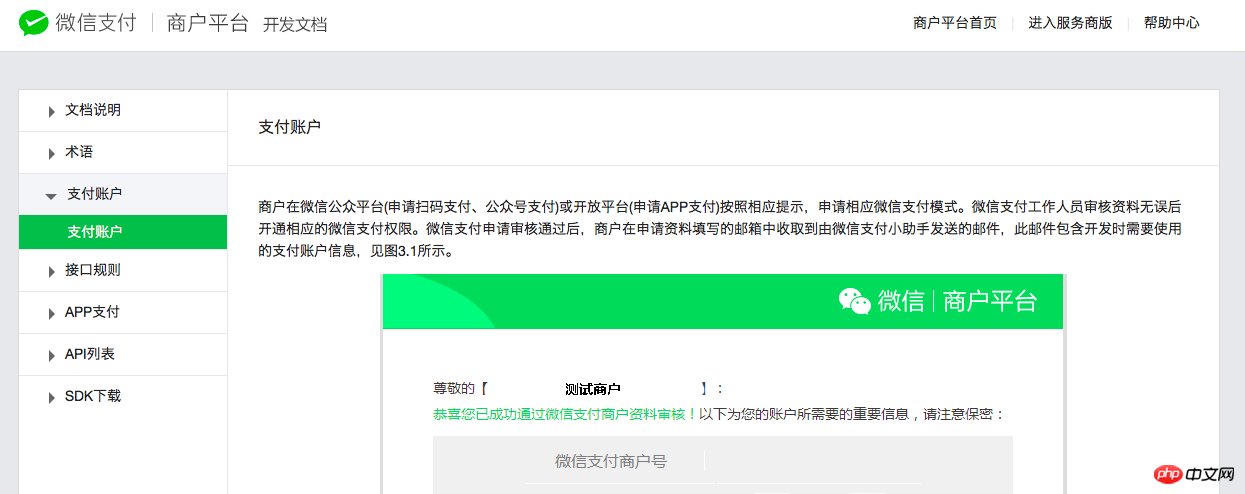This screenshot has height=494, width=1245.
Task: Click 微信支付商户号 label in the email image
Action: point(611,461)
